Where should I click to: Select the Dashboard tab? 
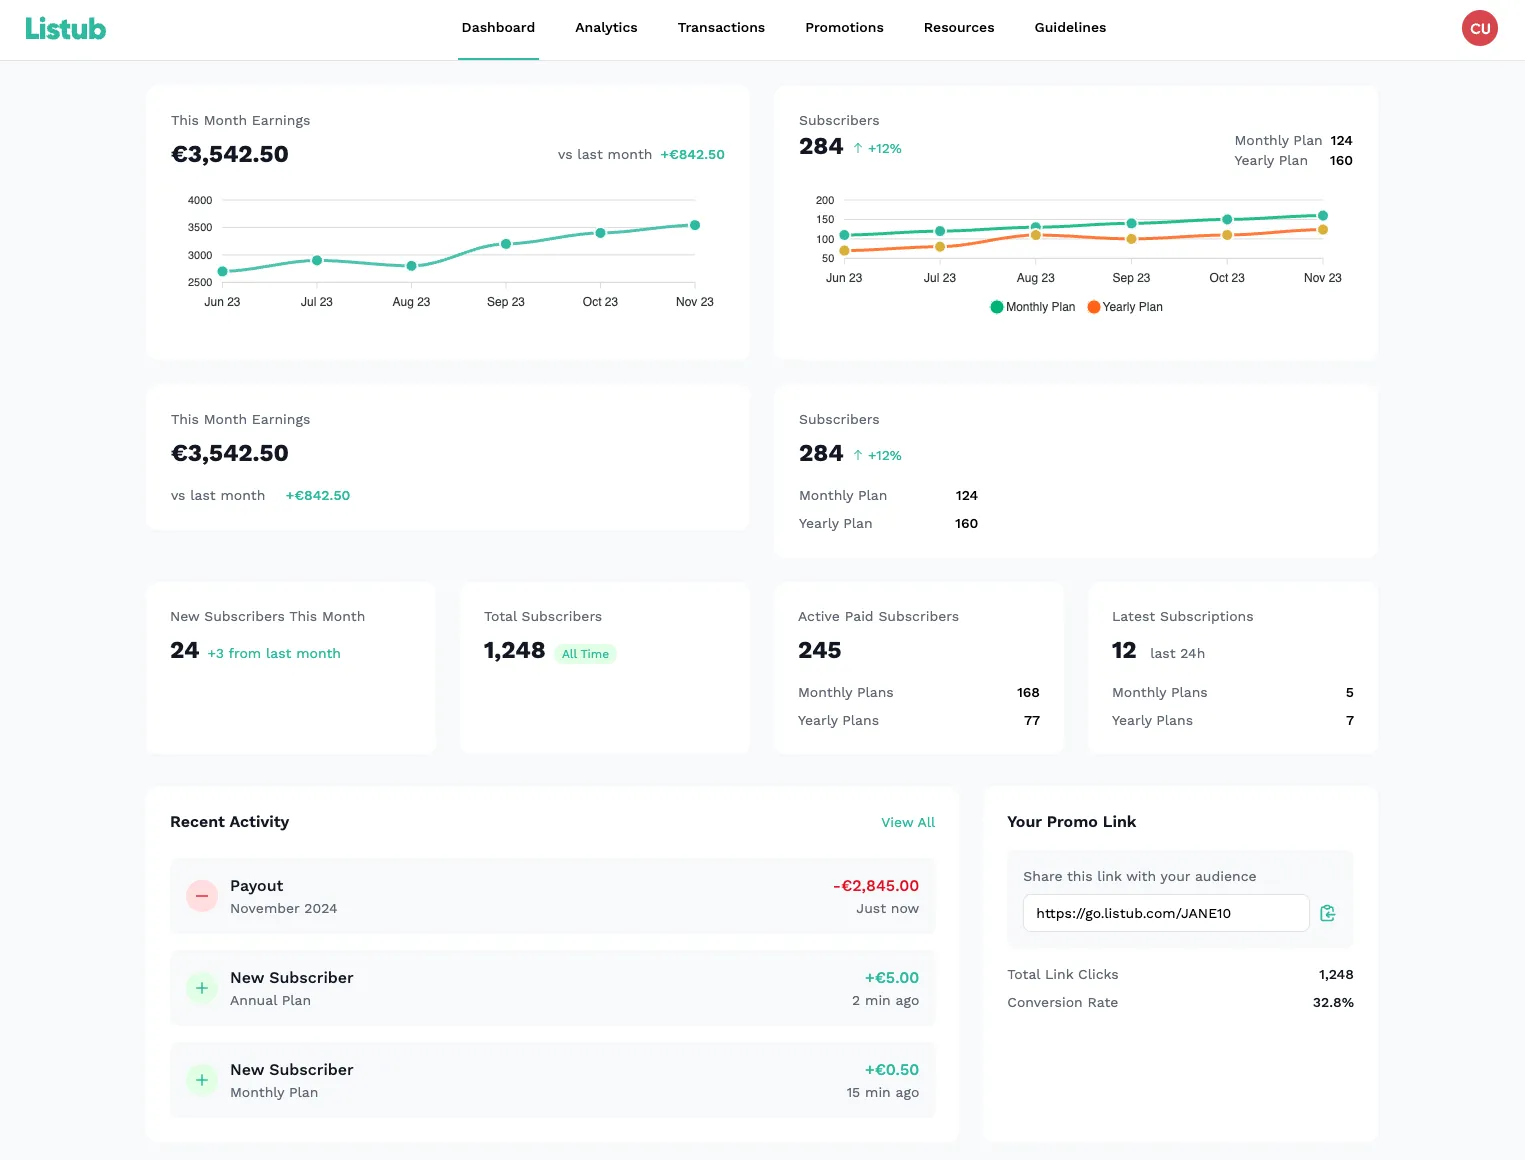click(498, 27)
